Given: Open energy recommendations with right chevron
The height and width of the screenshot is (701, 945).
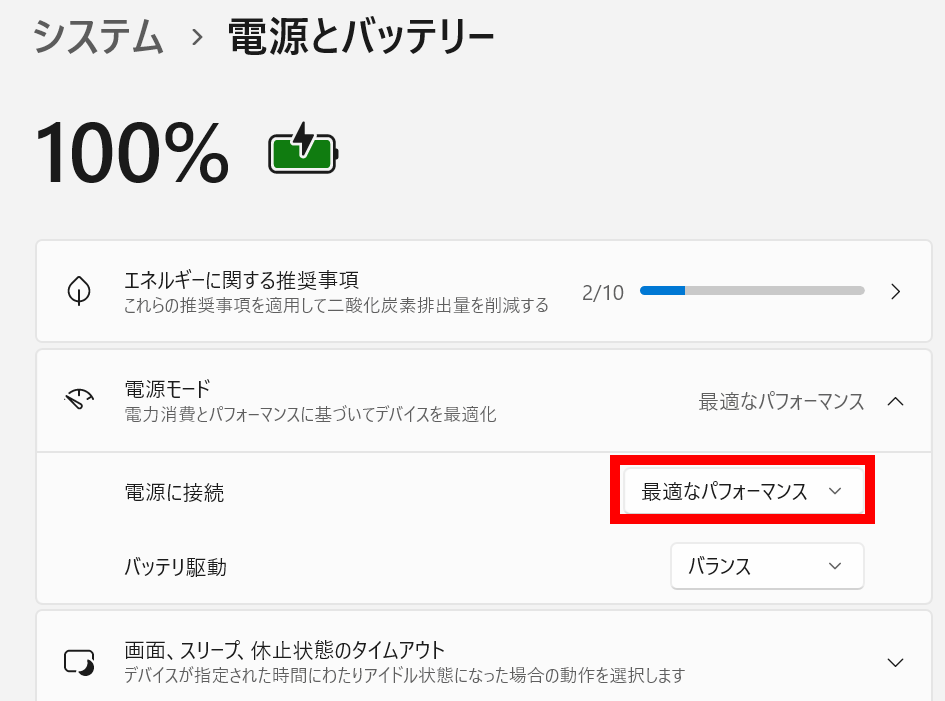Looking at the screenshot, I should [x=896, y=291].
